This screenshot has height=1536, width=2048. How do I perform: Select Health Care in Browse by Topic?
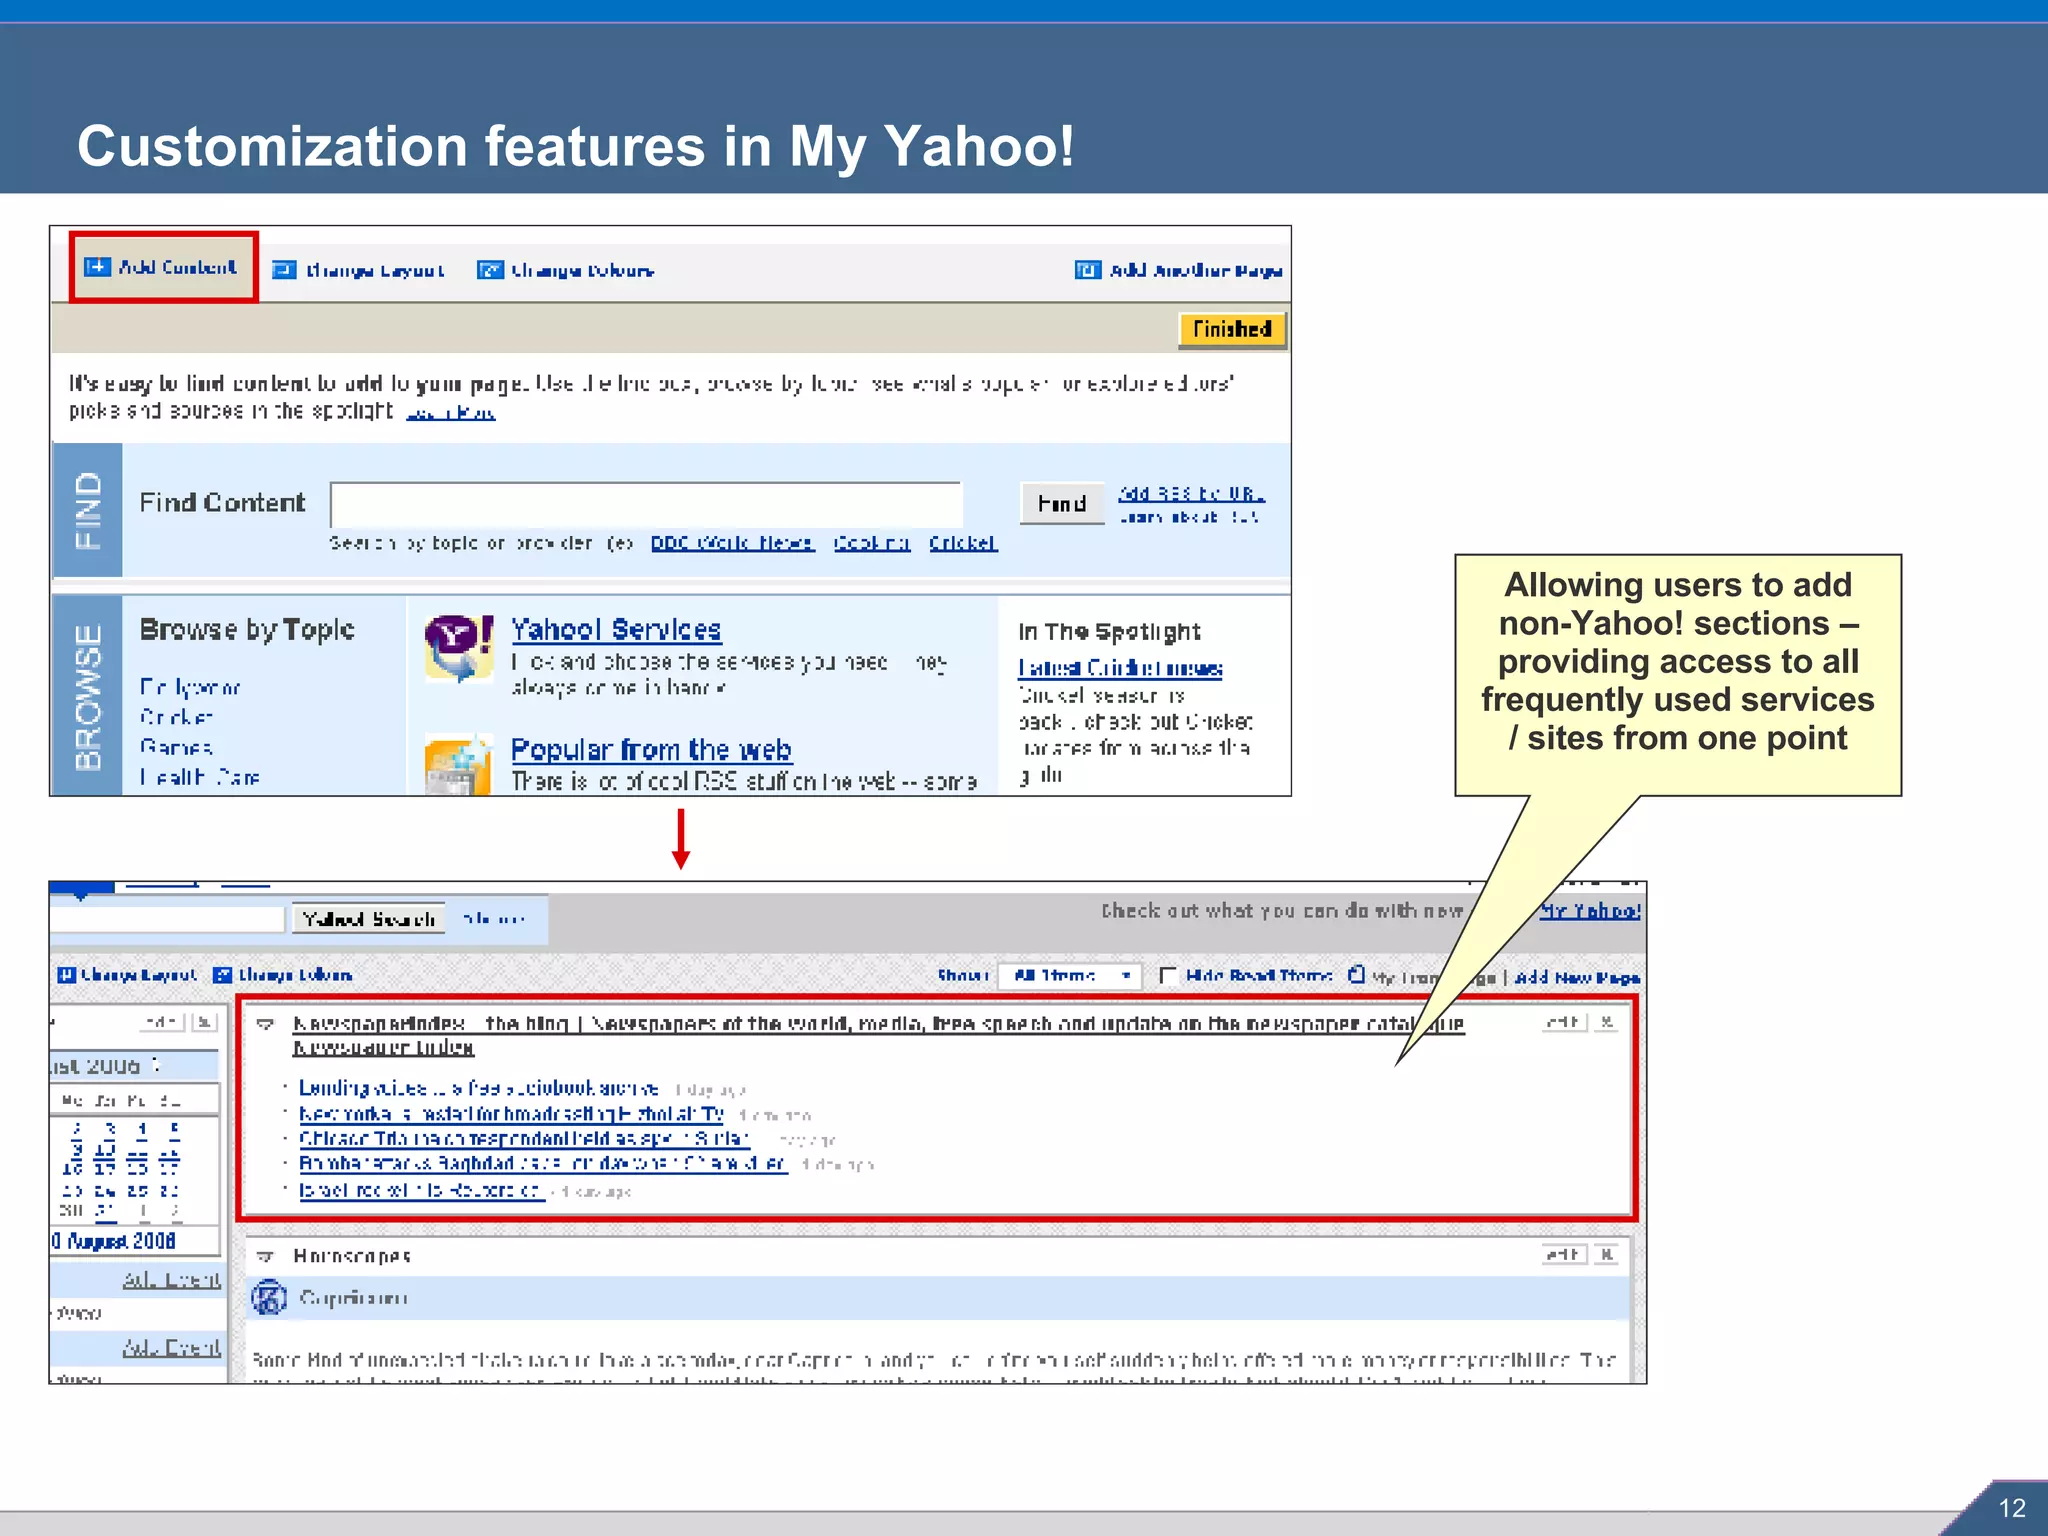coord(200,777)
